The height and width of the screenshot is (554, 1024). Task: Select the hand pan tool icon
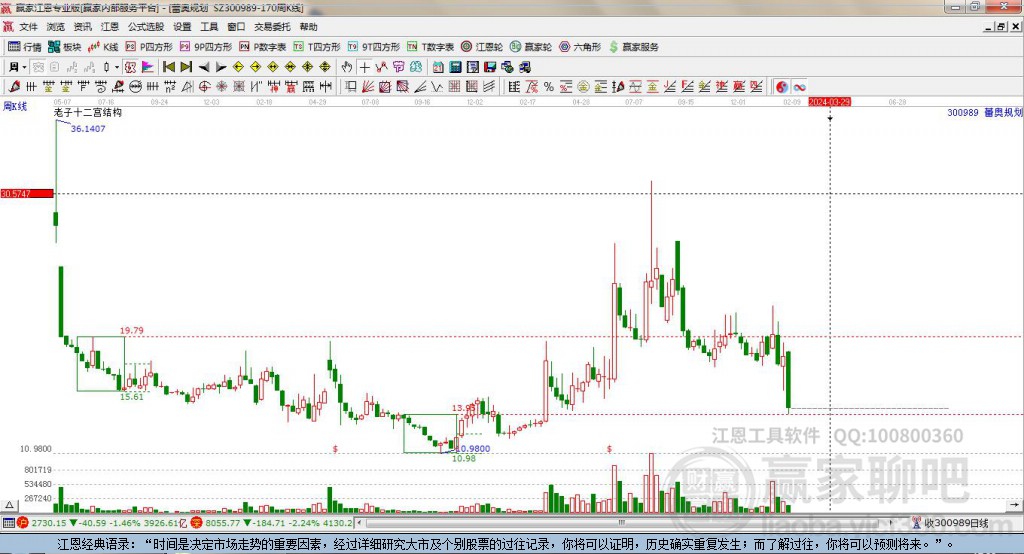347,67
